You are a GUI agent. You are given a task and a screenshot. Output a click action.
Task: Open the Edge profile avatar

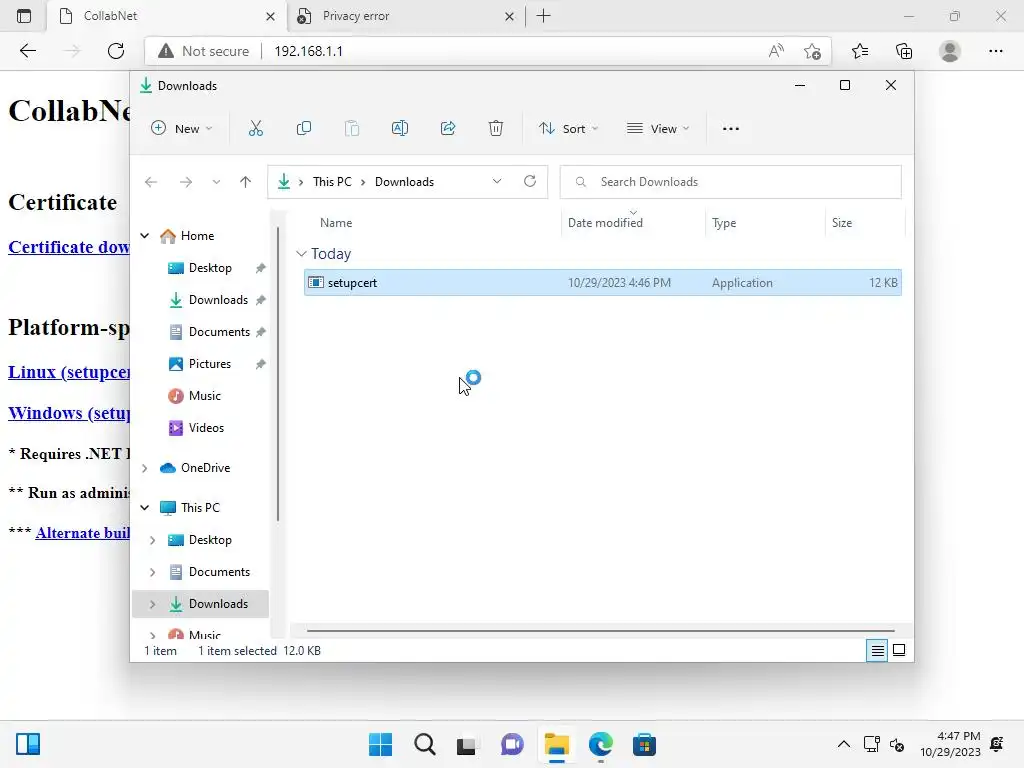(x=950, y=51)
